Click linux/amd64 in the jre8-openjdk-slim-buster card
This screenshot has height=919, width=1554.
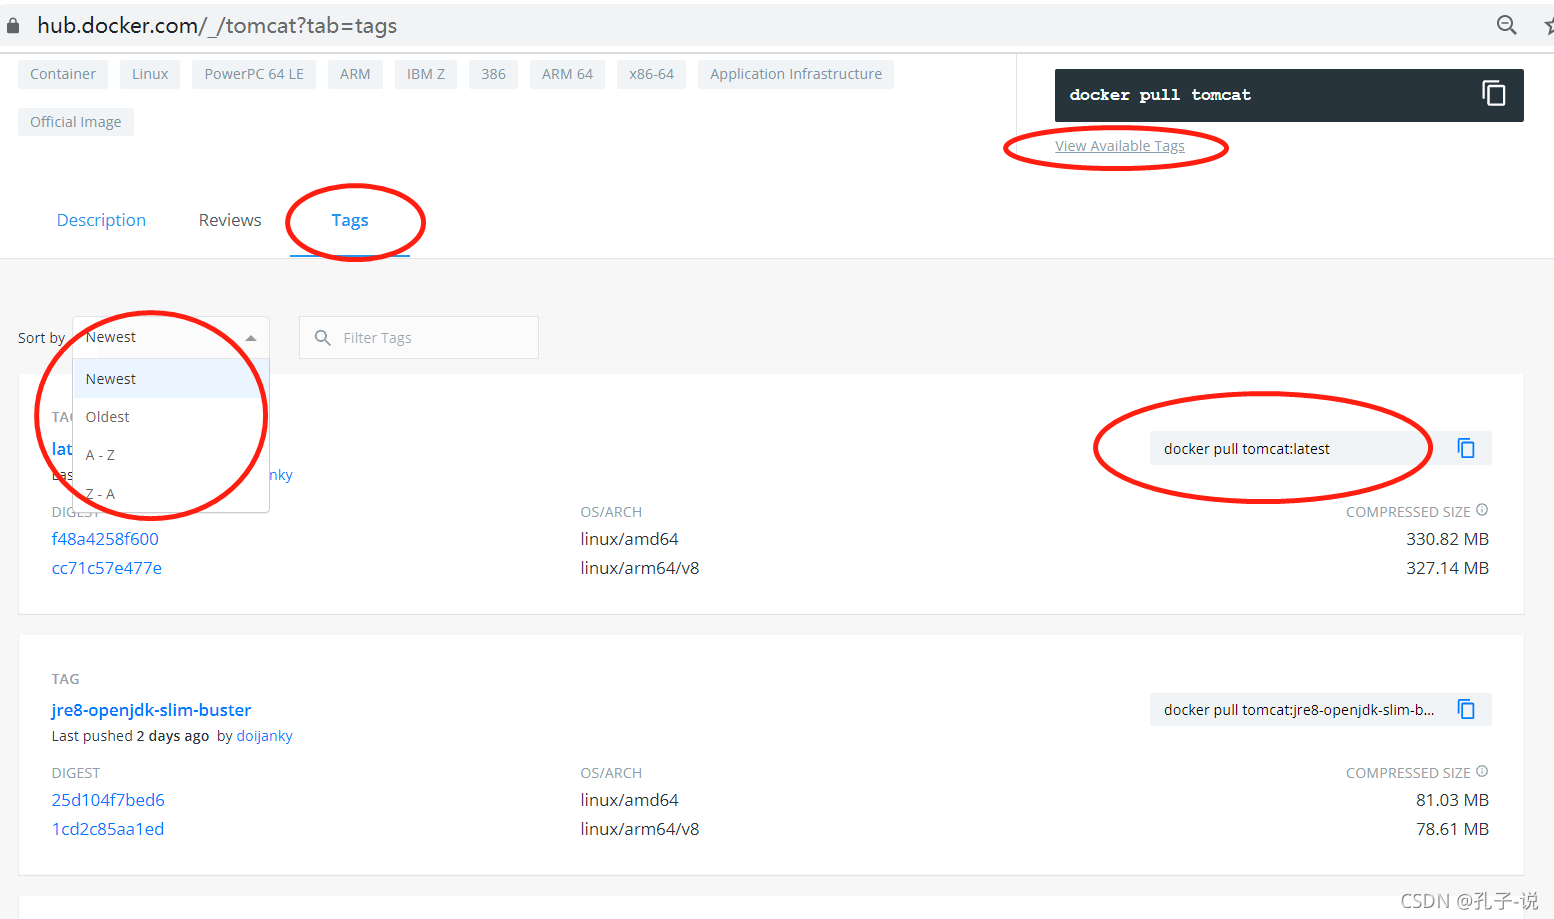629,800
